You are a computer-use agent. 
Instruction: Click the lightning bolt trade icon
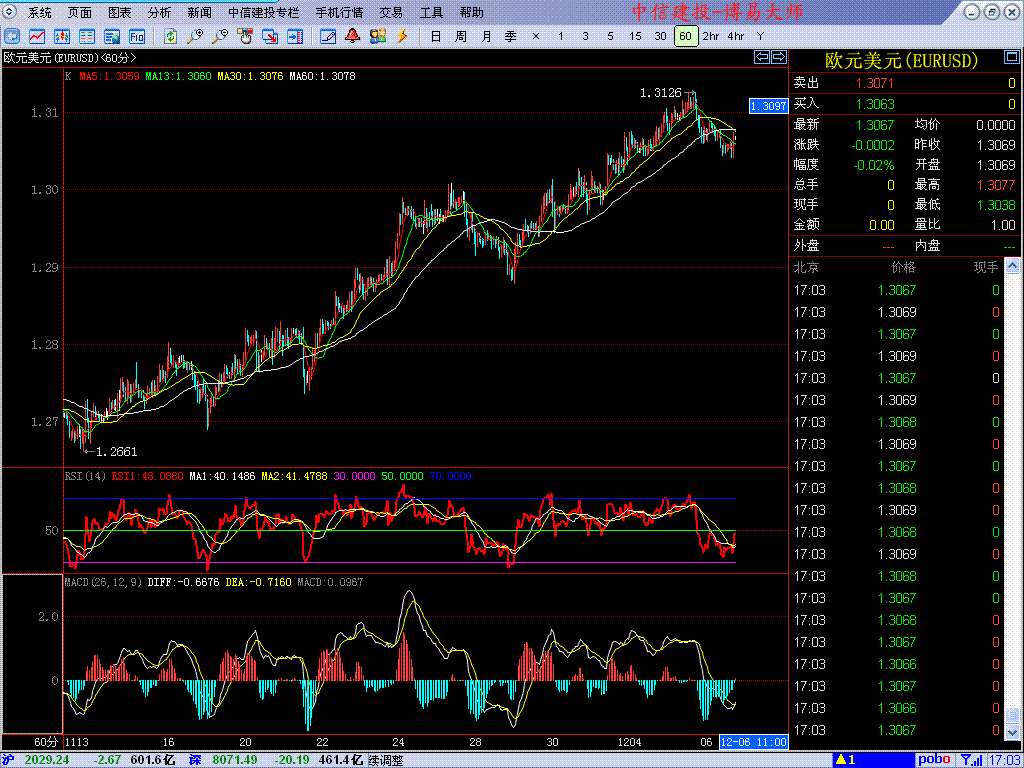coord(402,36)
